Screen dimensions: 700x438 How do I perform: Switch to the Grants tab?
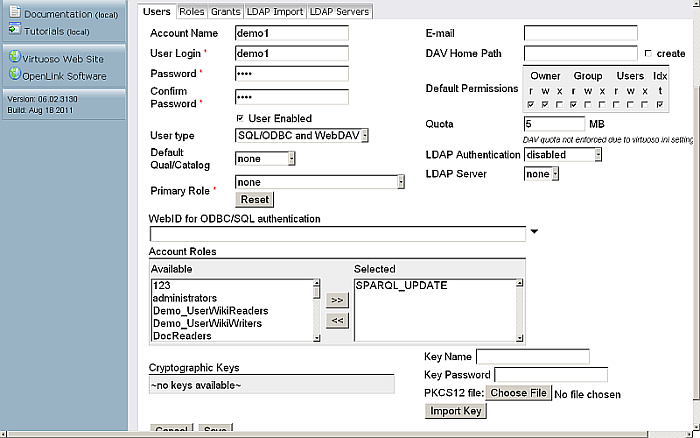[x=225, y=12]
